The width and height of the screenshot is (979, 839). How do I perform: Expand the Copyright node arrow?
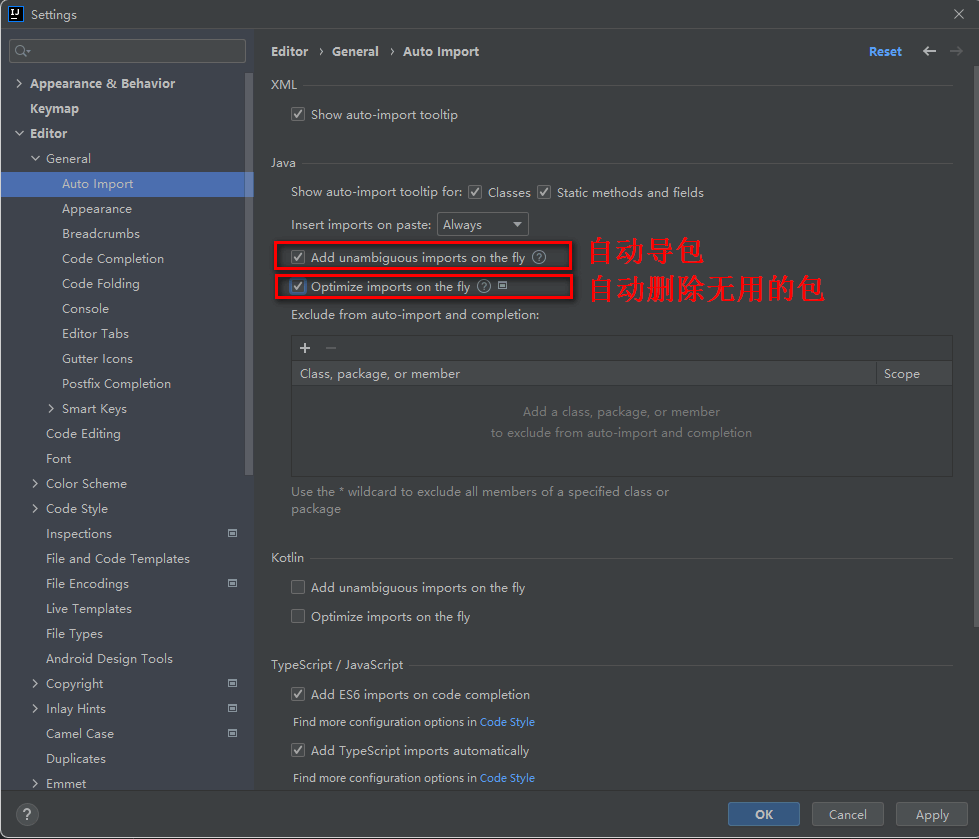click(x=35, y=684)
